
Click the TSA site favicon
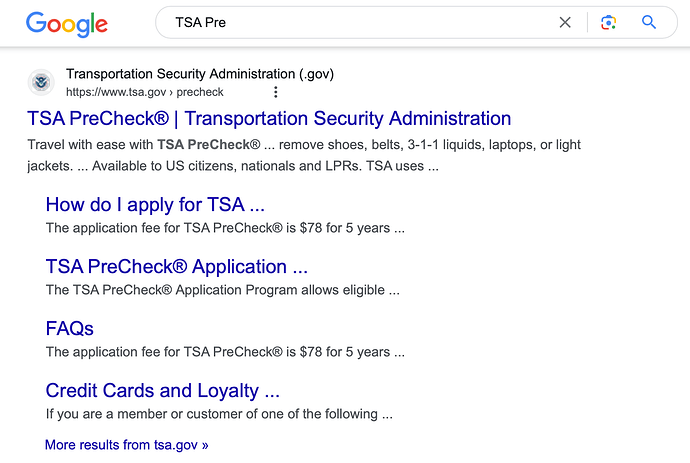coord(41,82)
